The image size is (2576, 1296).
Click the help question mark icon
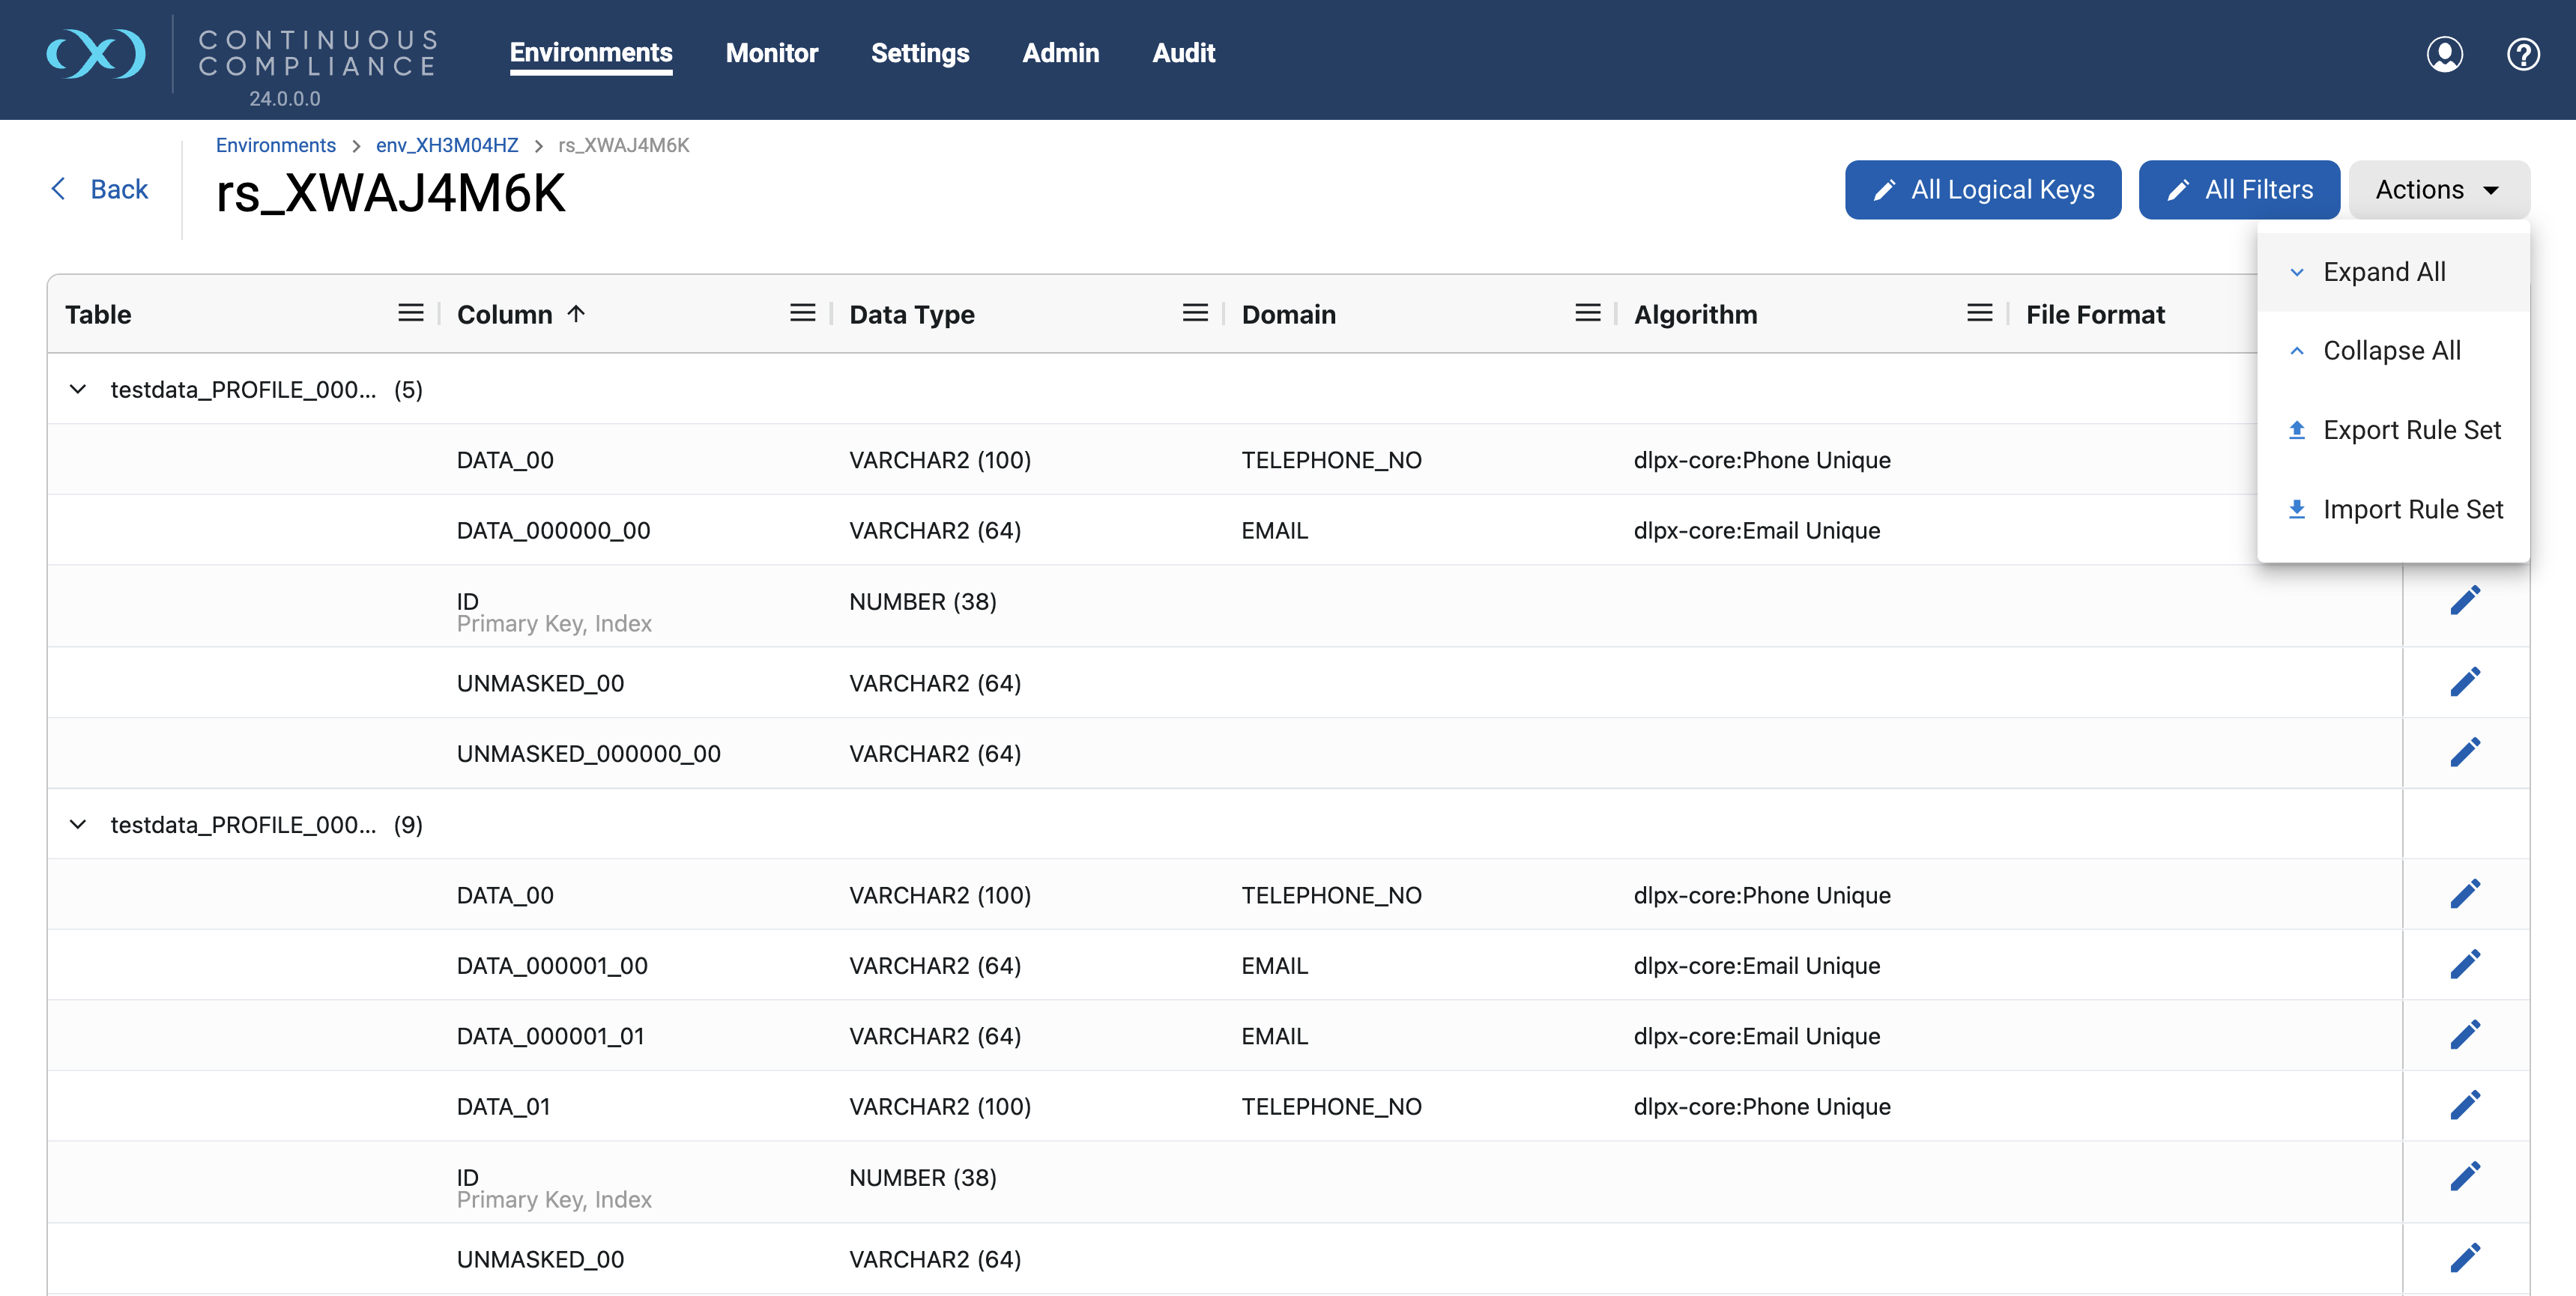(x=2522, y=54)
